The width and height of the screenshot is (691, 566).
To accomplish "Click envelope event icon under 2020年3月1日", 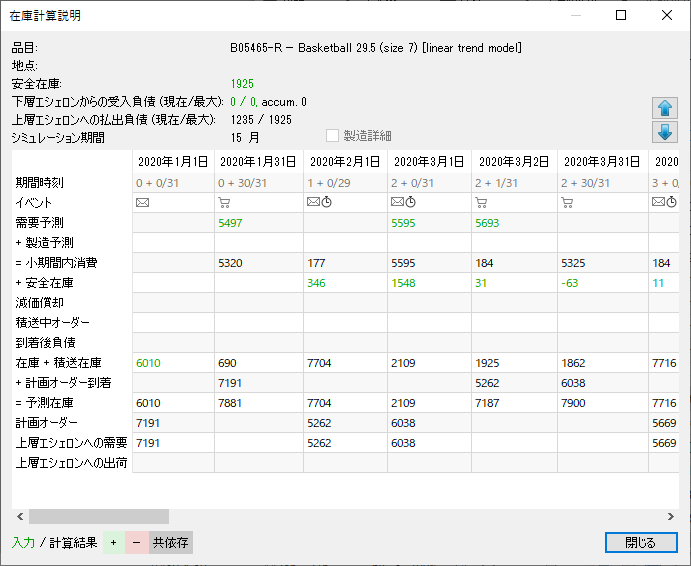I will (x=397, y=202).
